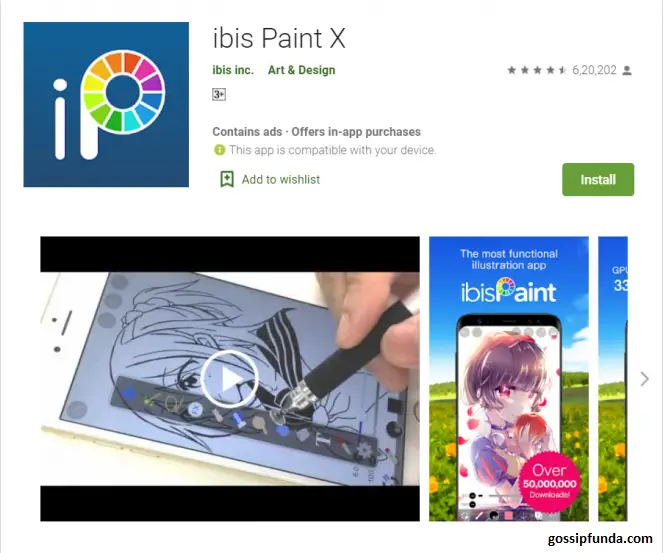Open the ibis inc. developer page

(233, 70)
